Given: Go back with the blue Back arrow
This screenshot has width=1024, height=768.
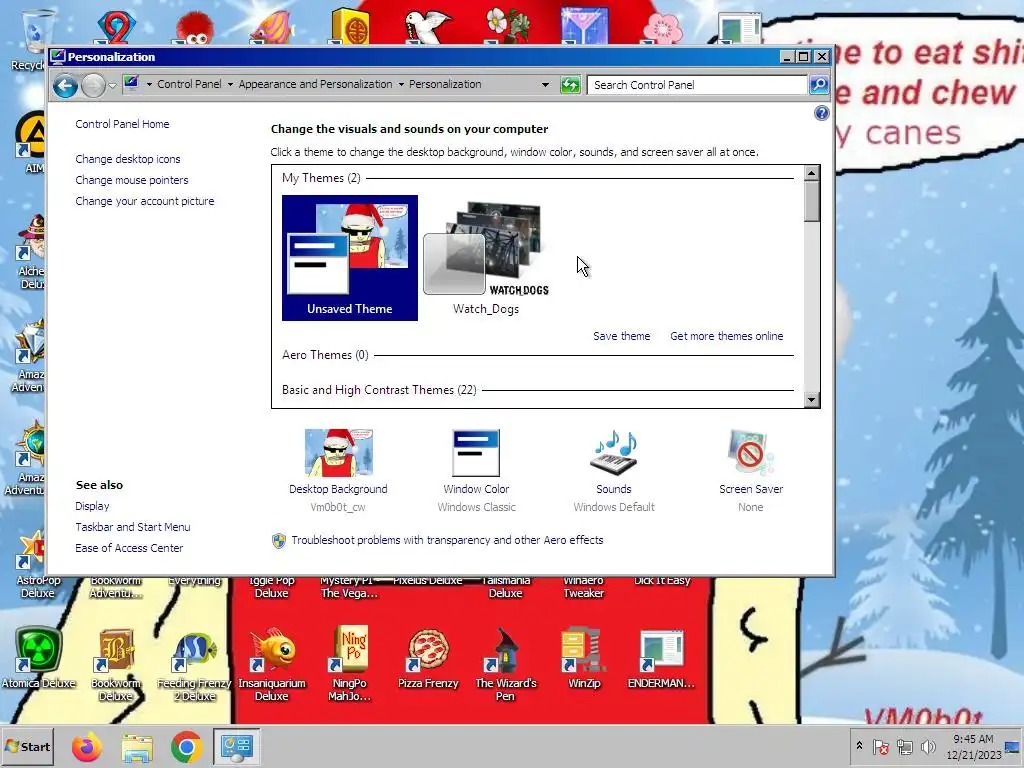Looking at the screenshot, I should click(65, 86).
